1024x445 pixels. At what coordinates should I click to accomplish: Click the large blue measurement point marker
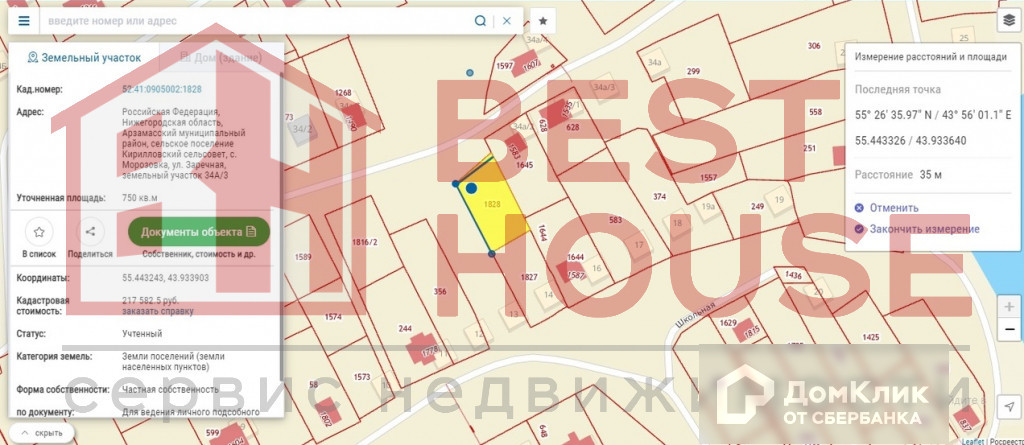click(471, 188)
